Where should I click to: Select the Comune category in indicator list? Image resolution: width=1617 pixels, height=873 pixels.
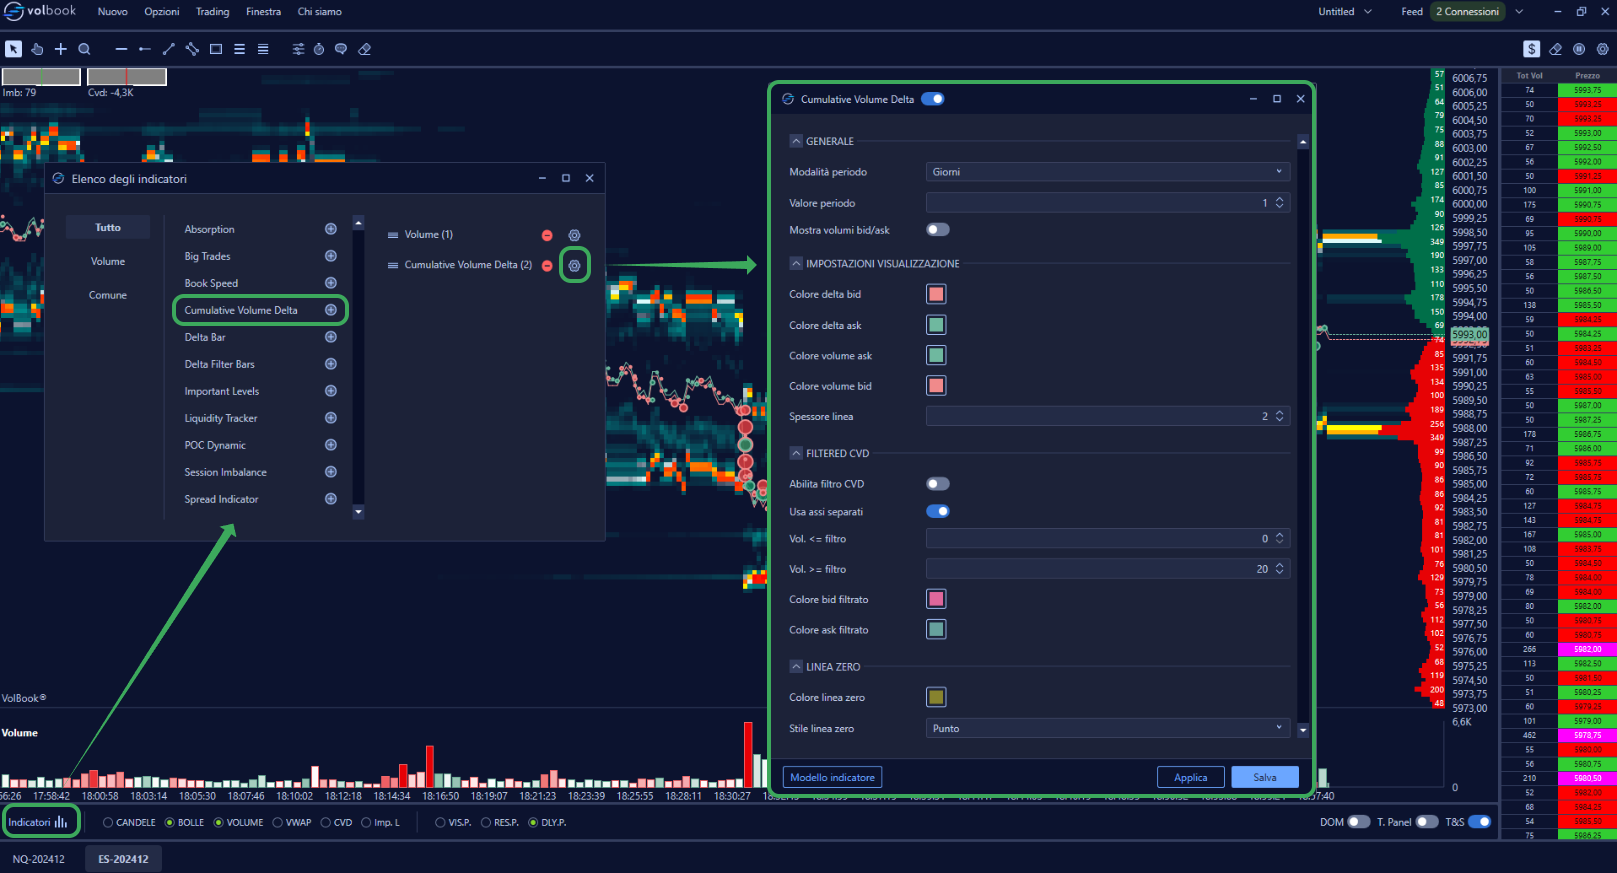108,295
